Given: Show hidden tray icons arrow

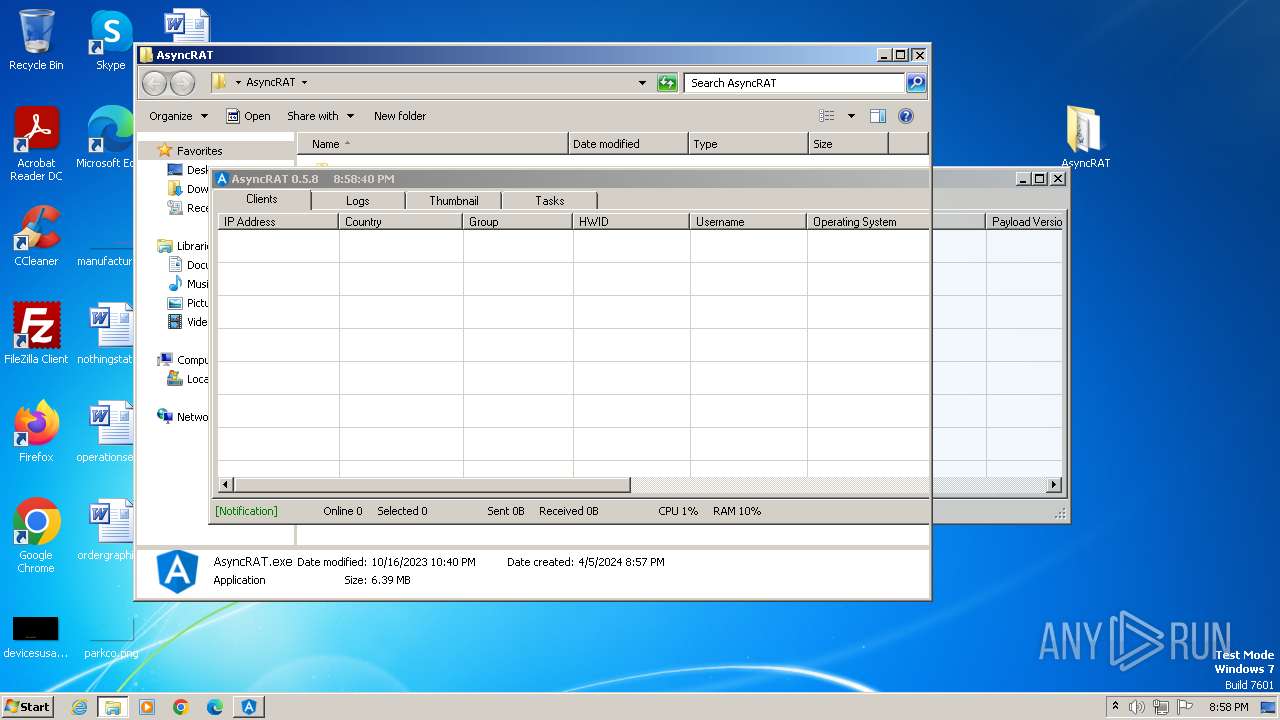Looking at the screenshot, I should [1115, 706].
